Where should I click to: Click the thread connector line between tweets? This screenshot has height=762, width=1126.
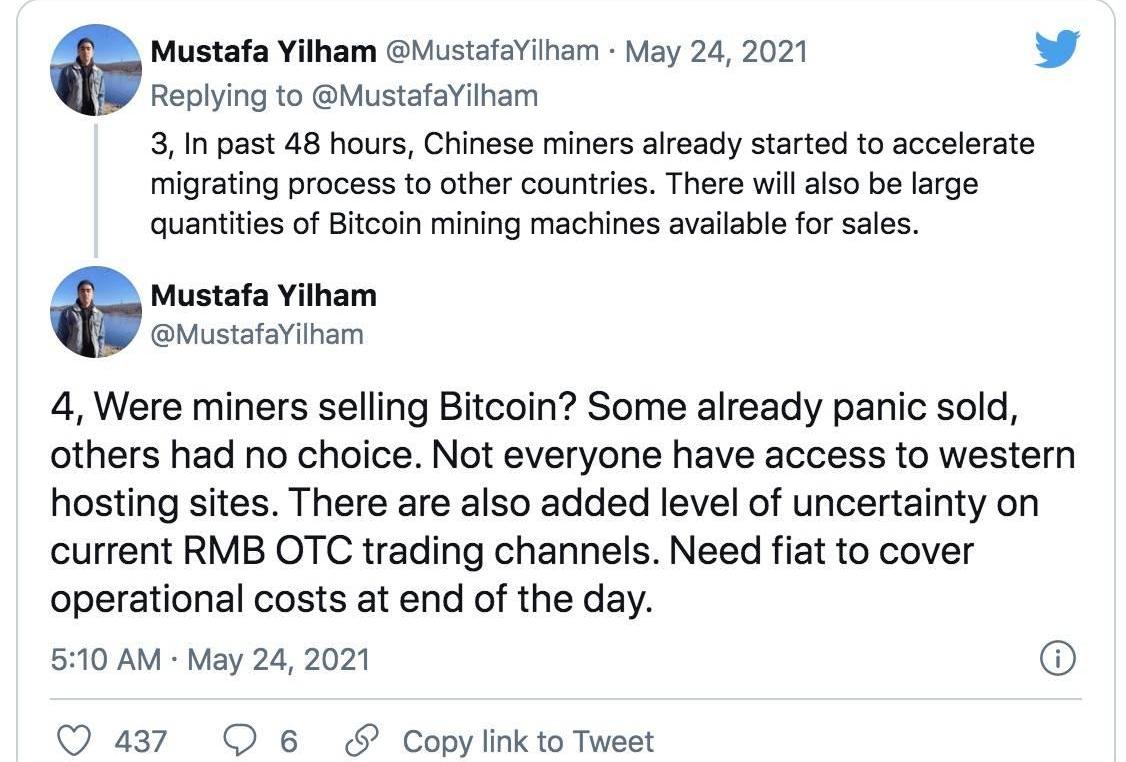pos(96,190)
